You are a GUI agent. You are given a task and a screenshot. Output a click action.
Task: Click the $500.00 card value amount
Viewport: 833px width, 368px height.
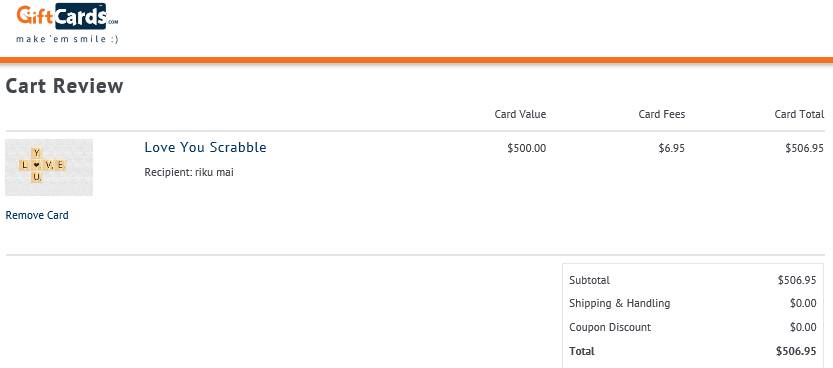coord(526,148)
